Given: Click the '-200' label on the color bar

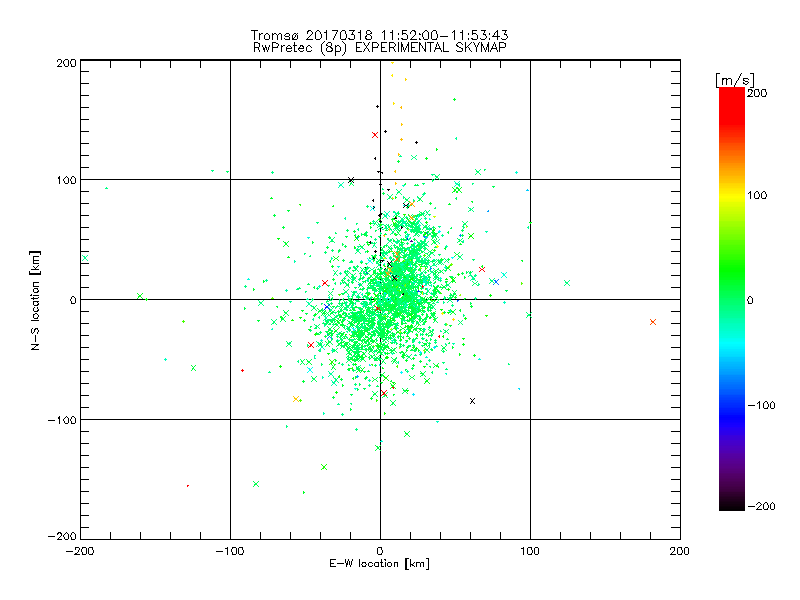Looking at the screenshot, I should tap(761, 506).
